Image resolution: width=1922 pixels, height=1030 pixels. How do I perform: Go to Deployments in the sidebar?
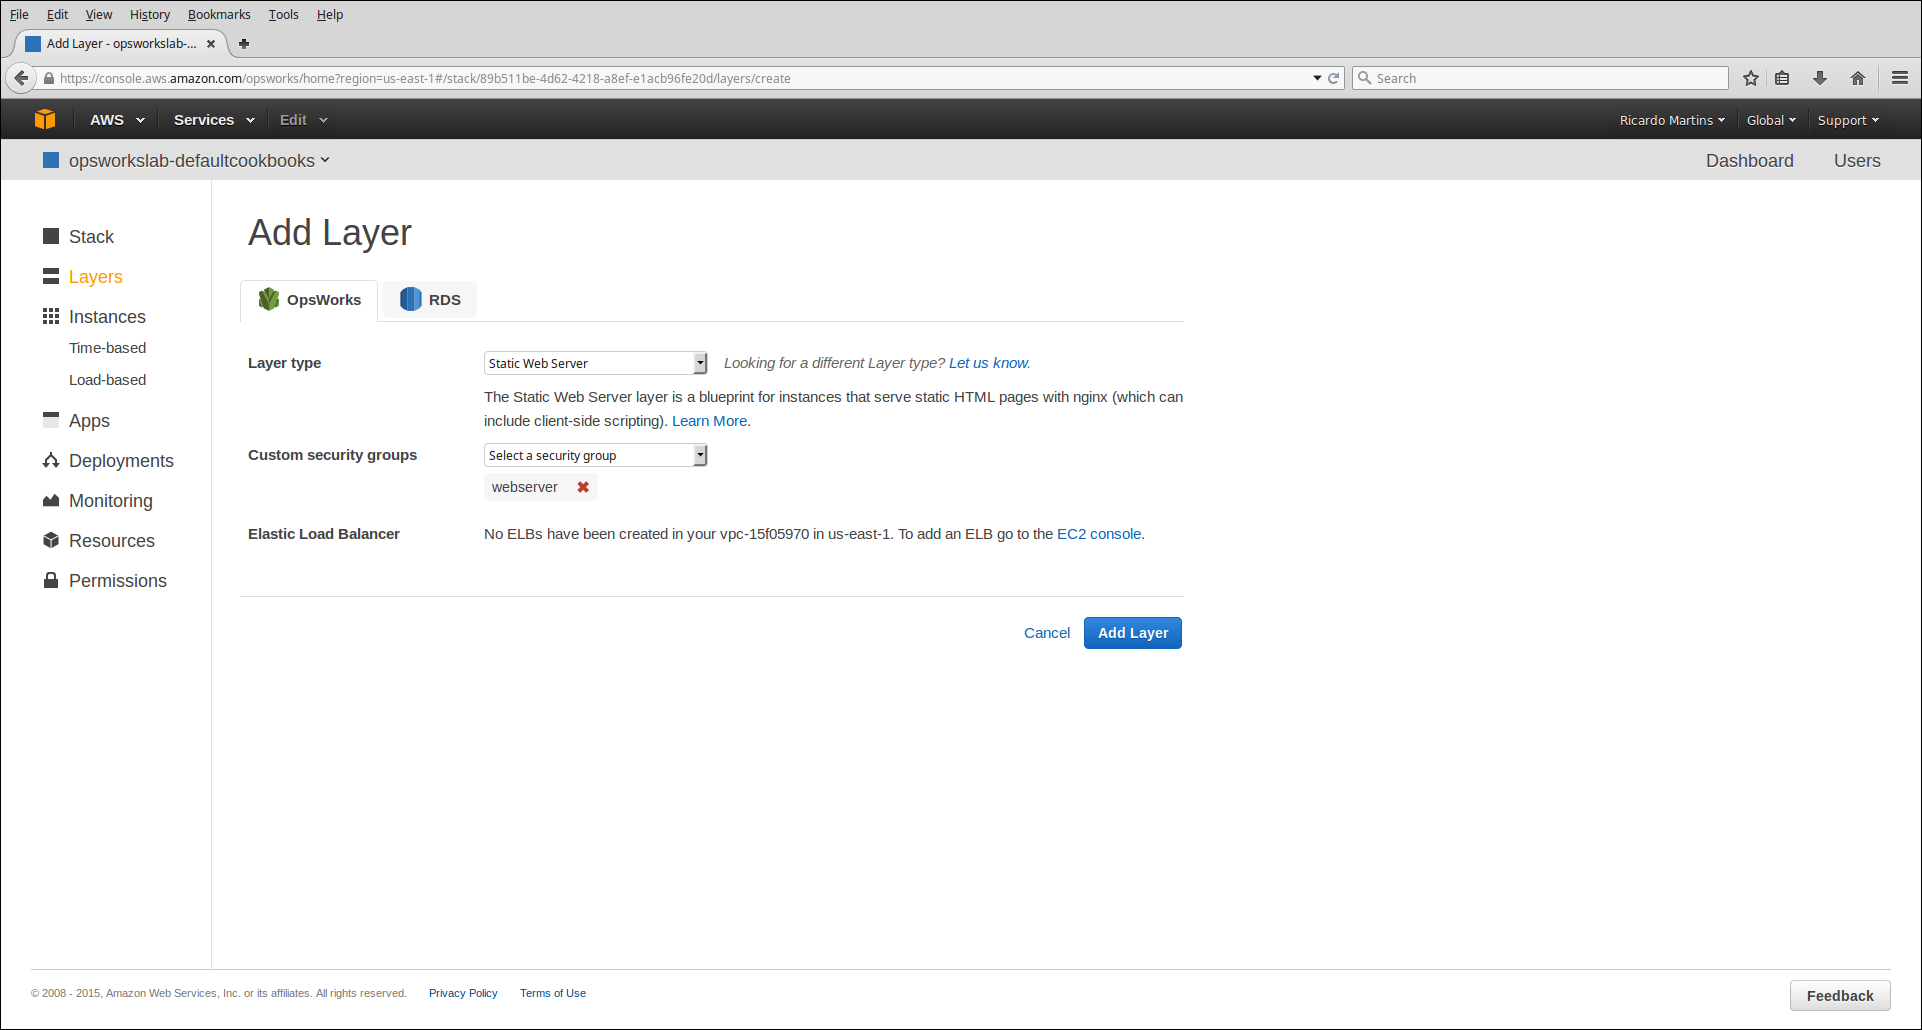point(121,461)
